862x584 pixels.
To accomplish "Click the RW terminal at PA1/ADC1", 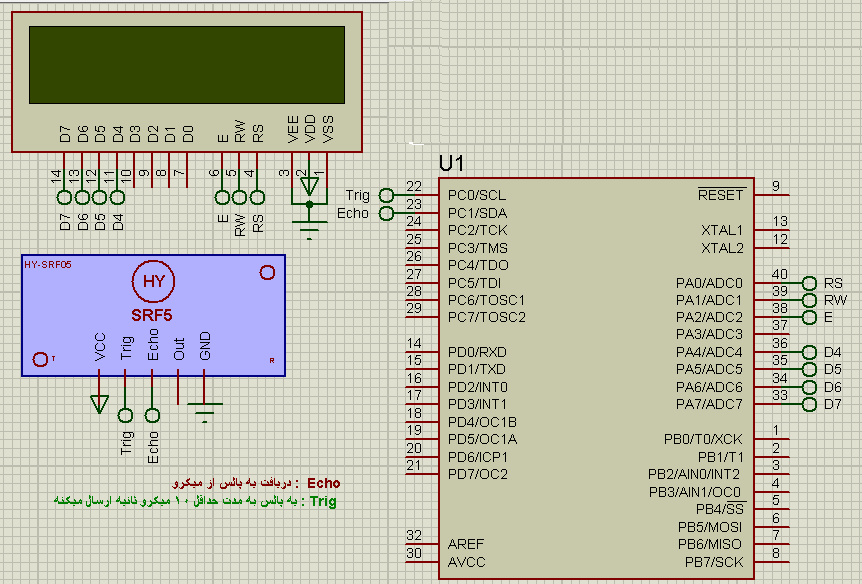I will pyautogui.click(x=809, y=300).
